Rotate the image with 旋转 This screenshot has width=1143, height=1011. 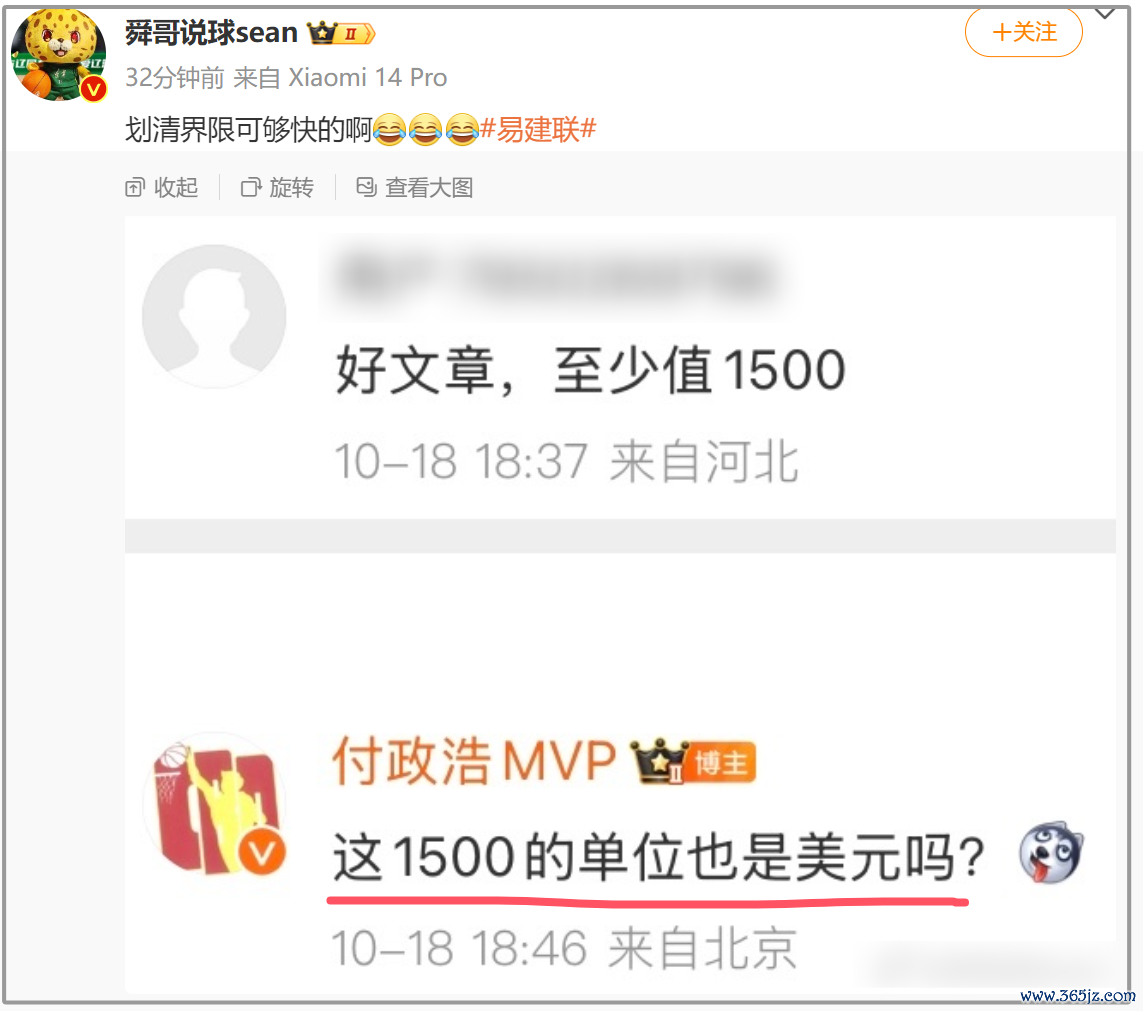278,188
